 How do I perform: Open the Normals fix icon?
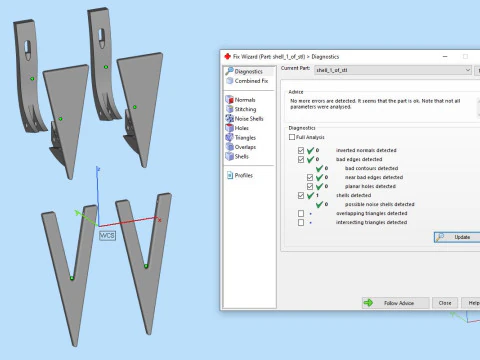click(x=229, y=99)
